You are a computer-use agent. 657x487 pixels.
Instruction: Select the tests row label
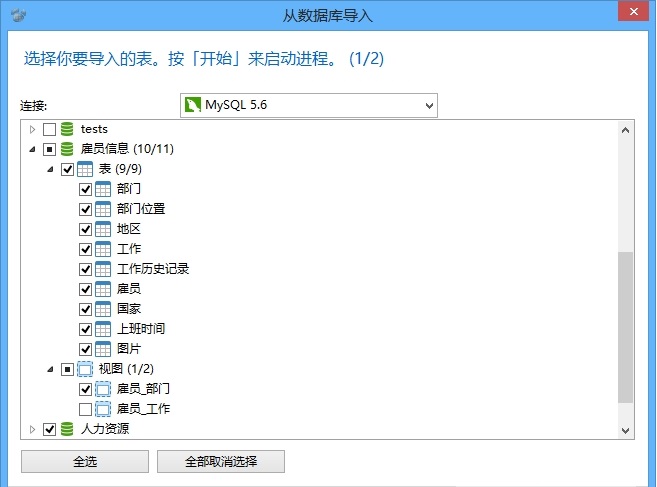pos(94,129)
